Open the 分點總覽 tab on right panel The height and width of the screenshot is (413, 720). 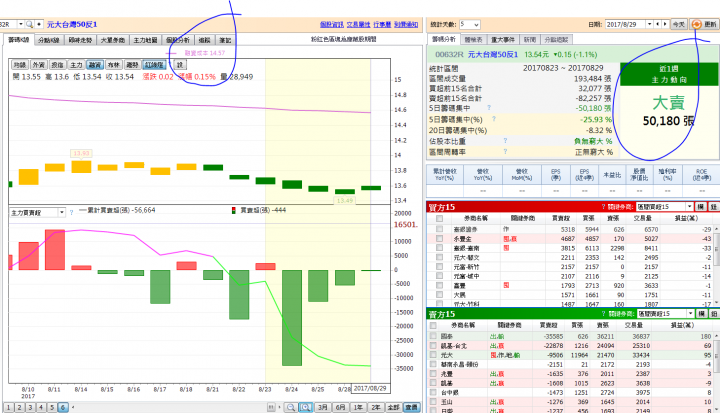tap(557, 40)
